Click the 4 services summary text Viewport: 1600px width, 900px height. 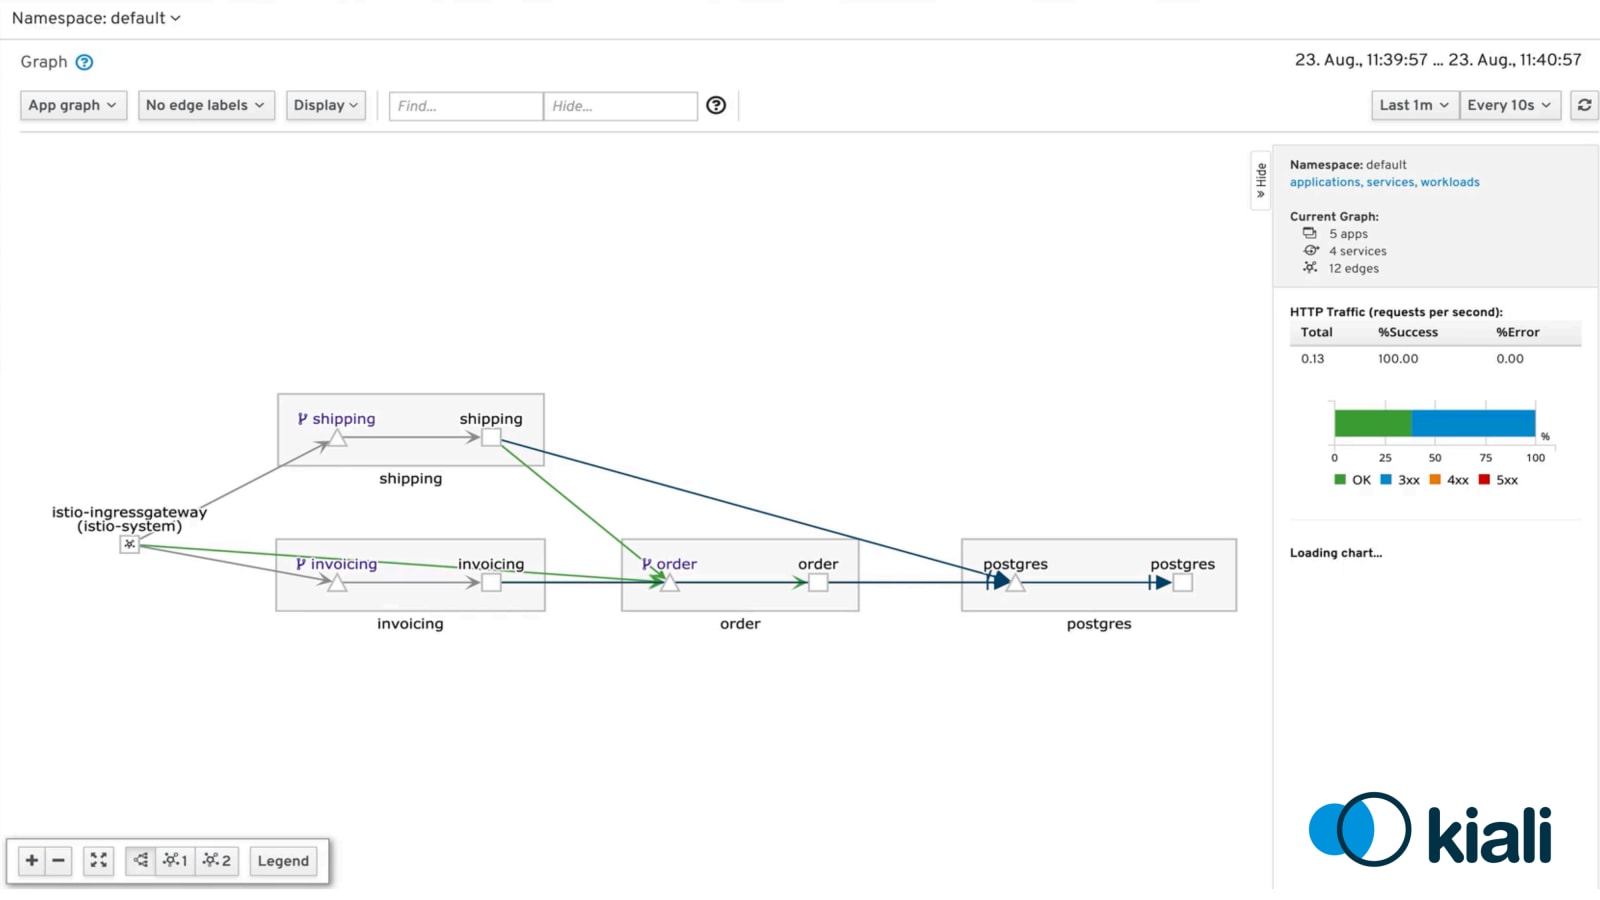click(x=1357, y=251)
